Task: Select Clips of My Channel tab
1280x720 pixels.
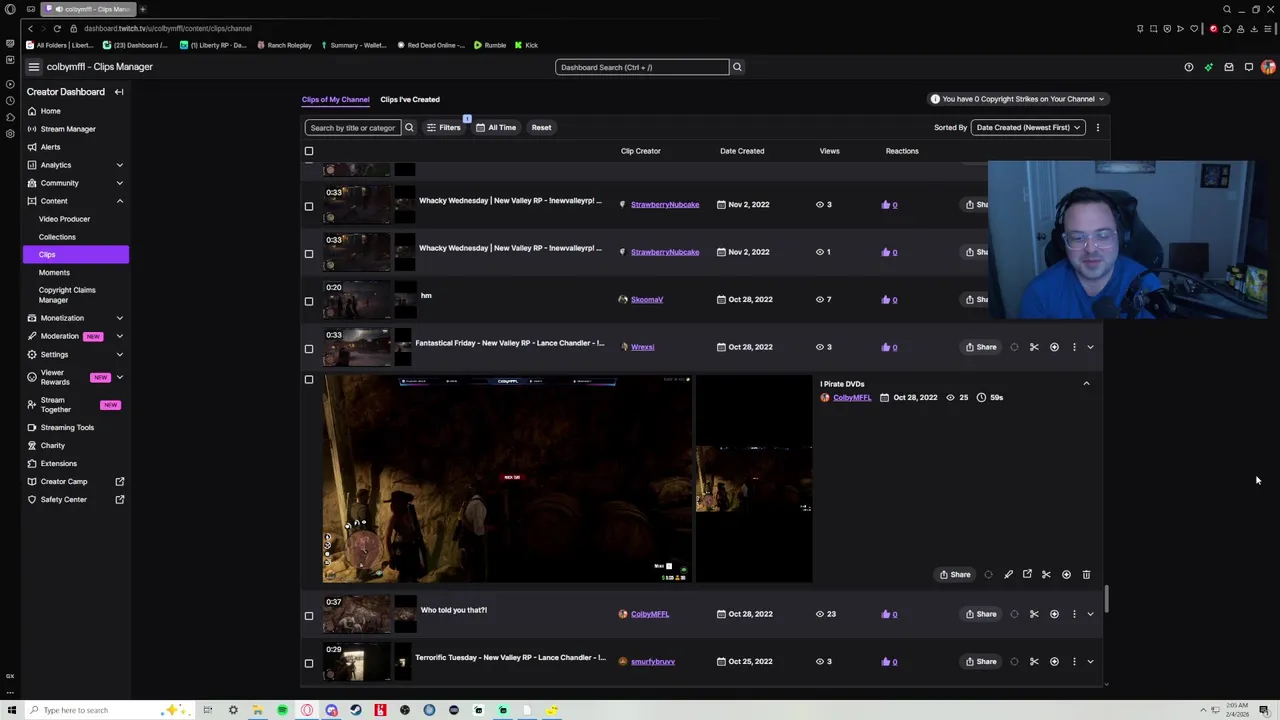Action: point(335,99)
